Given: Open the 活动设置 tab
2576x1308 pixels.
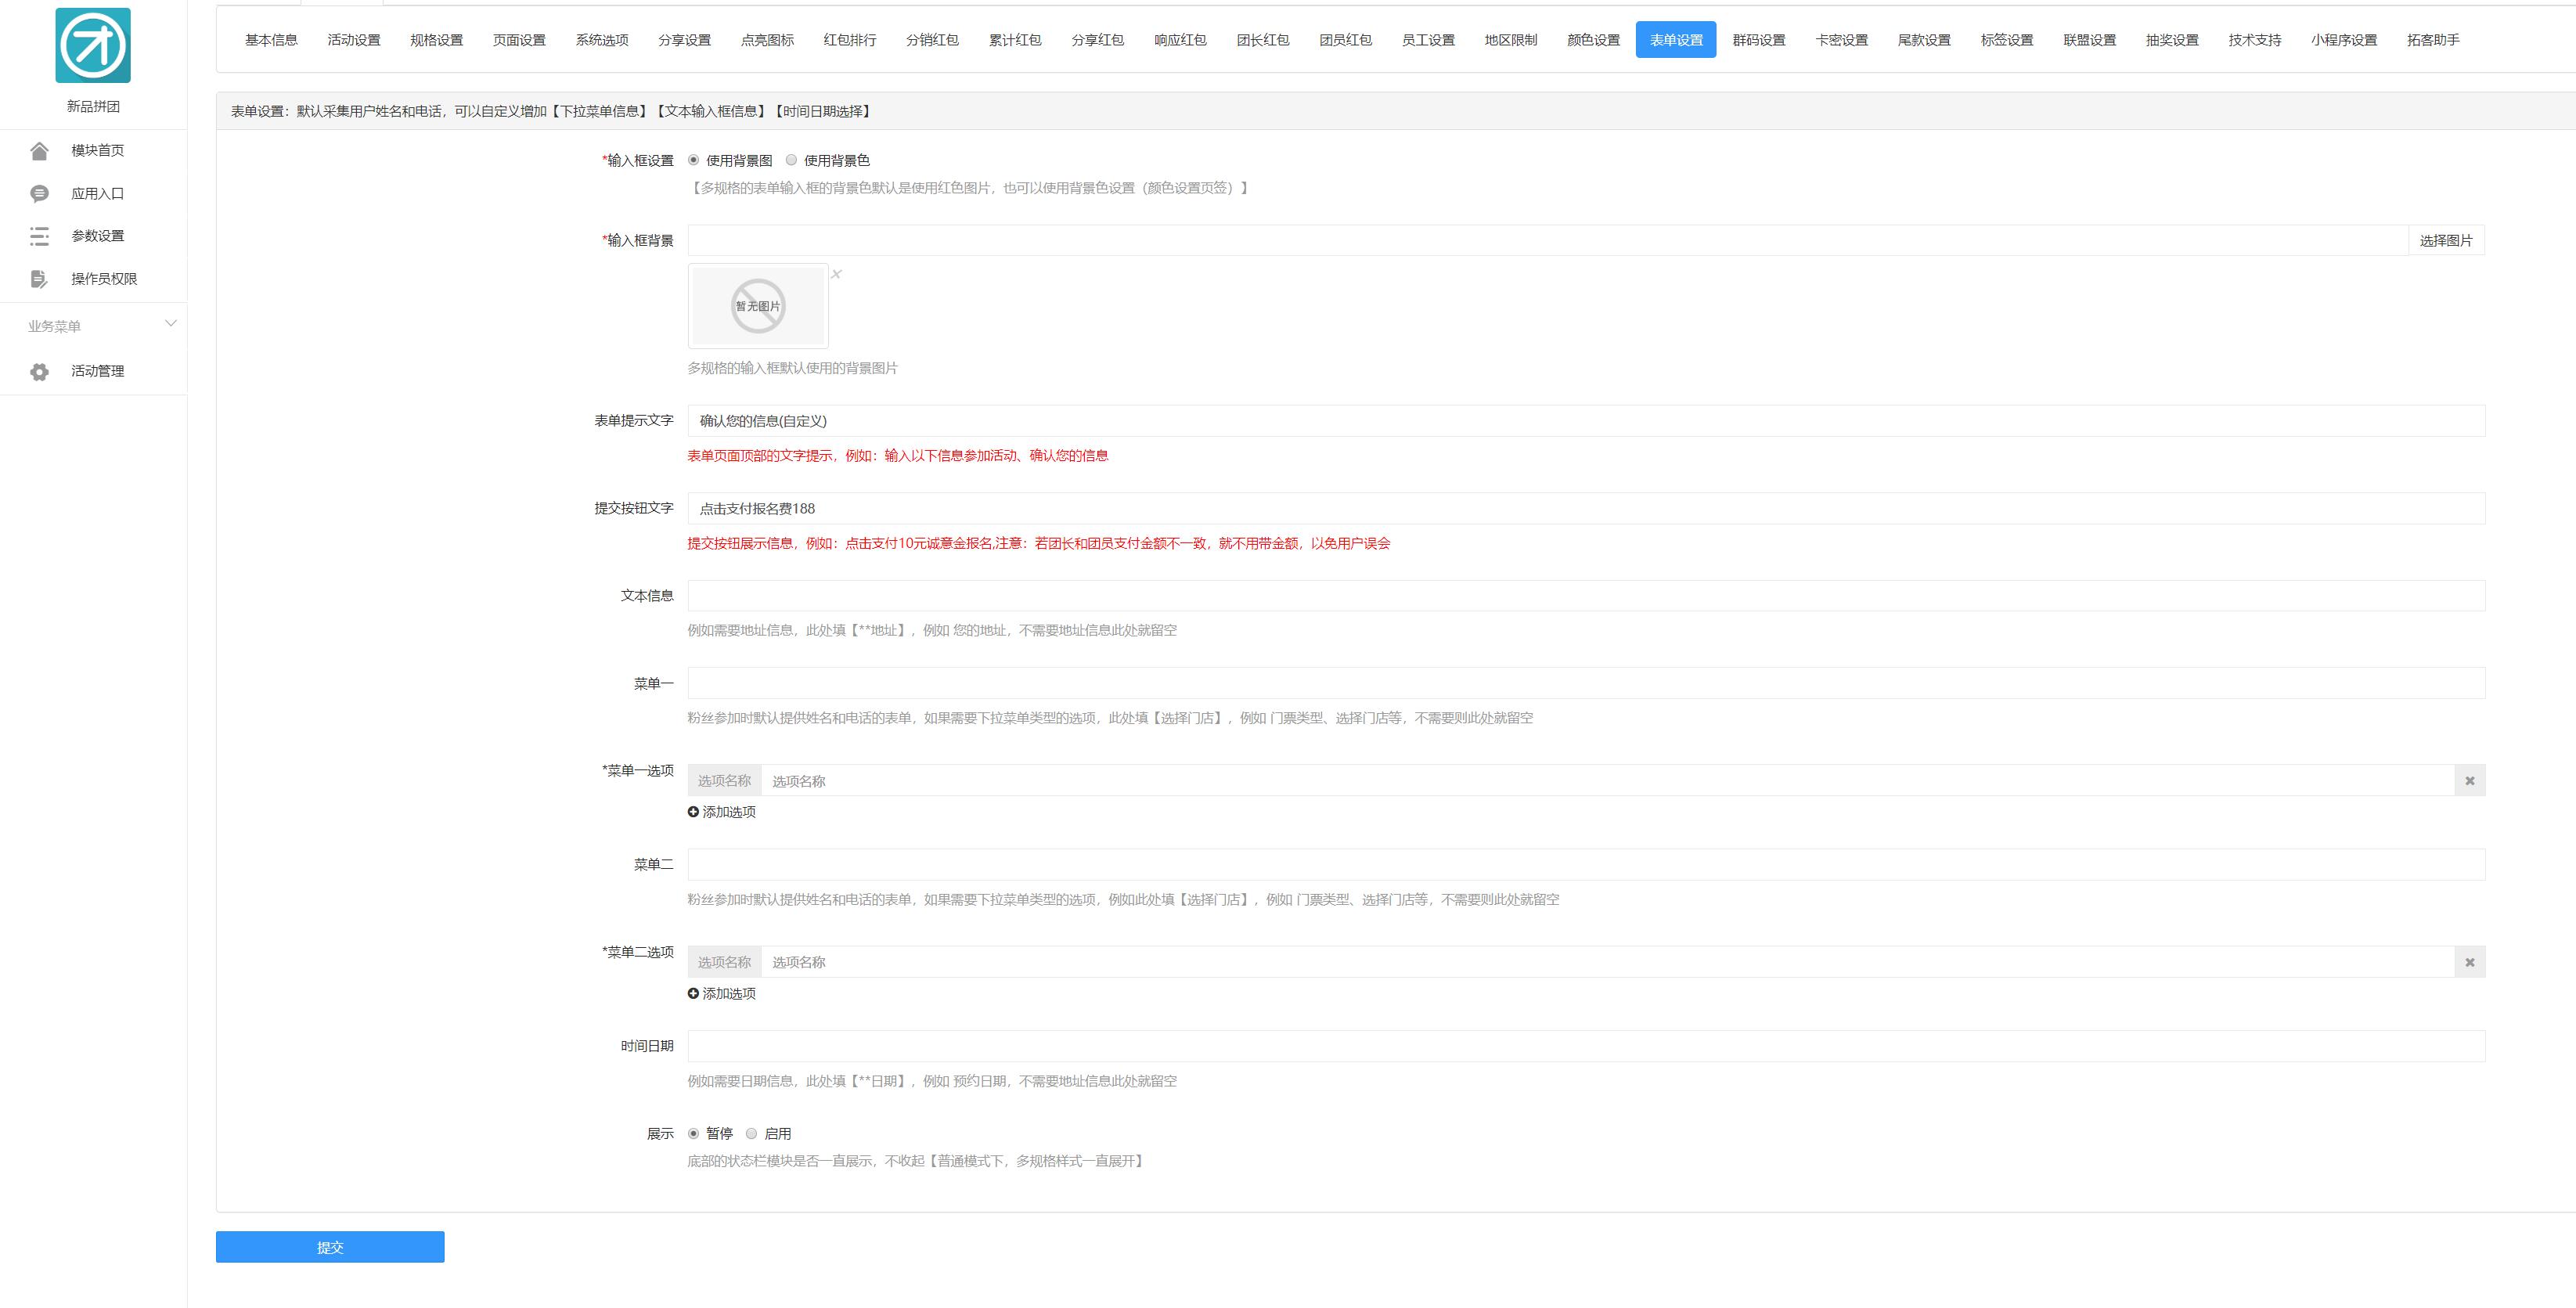Looking at the screenshot, I should click(x=354, y=40).
